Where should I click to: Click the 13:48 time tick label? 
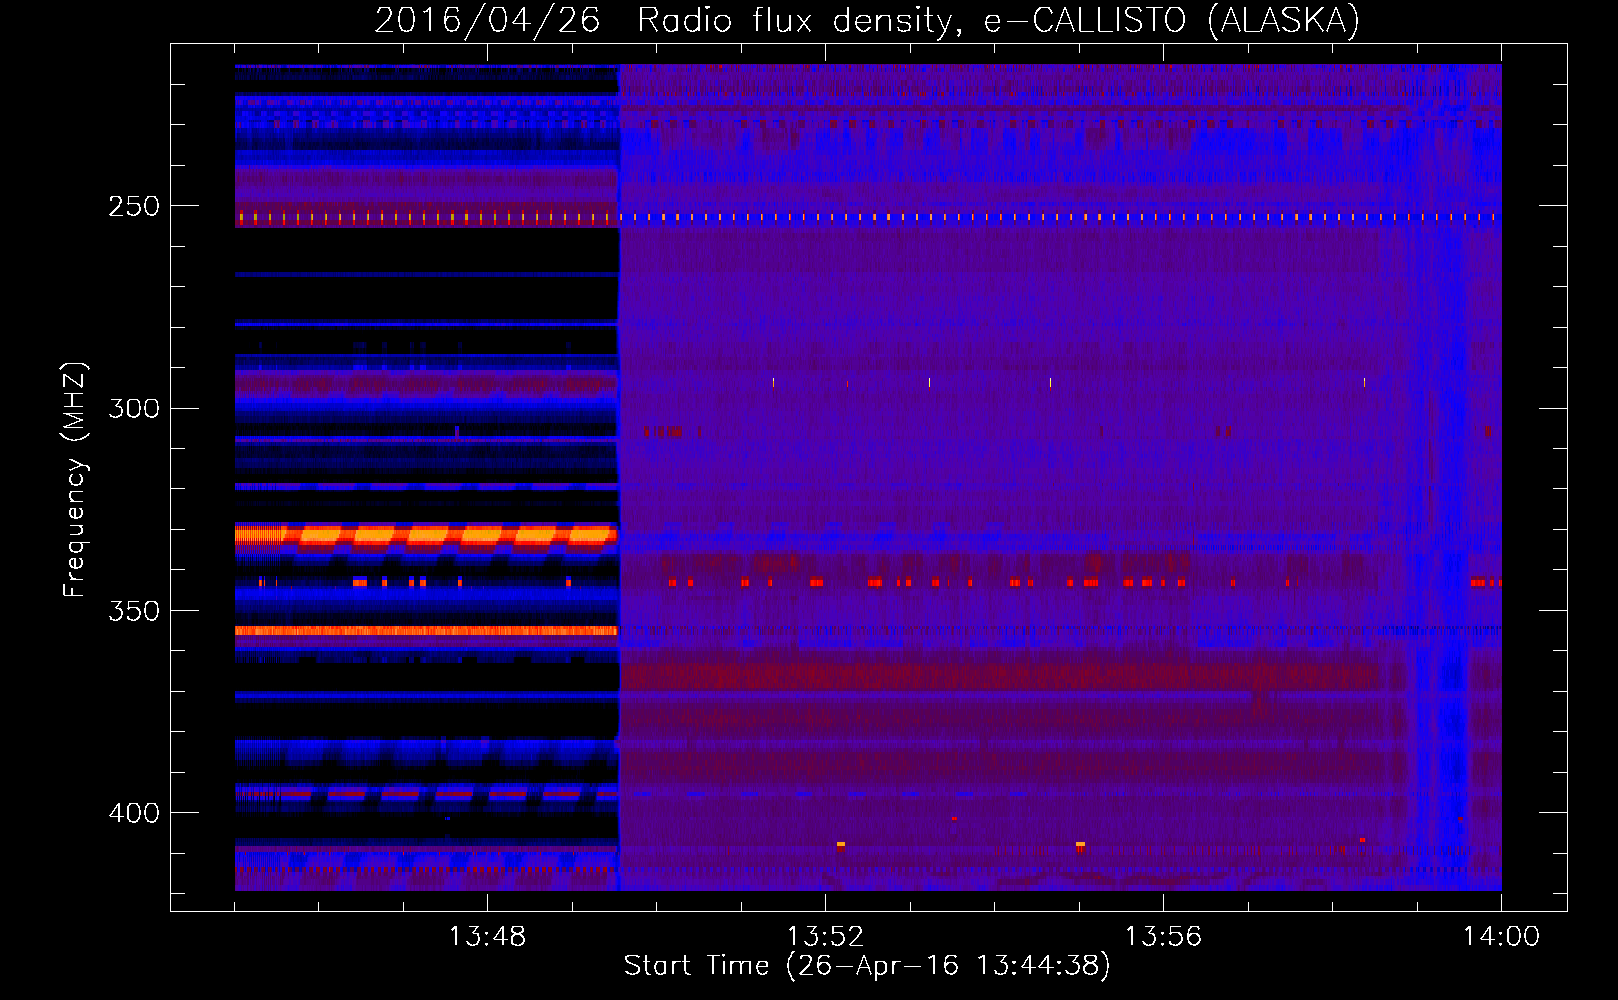tap(487, 937)
